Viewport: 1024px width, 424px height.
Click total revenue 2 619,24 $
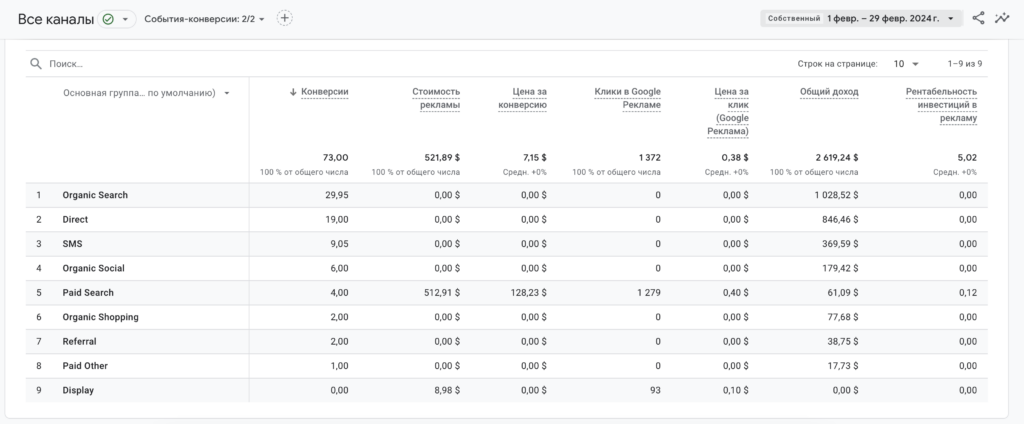(x=837, y=157)
